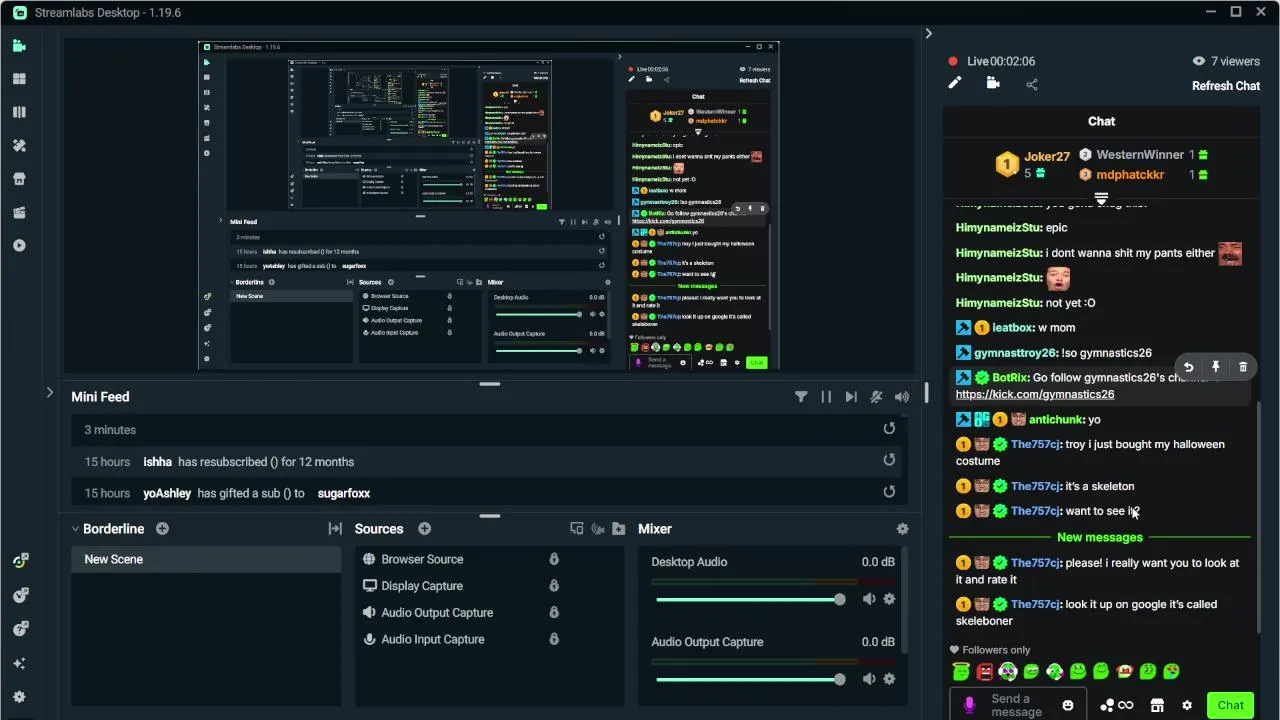Mute Mini Feed event sounds
The width and height of the screenshot is (1280, 720).
point(876,397)
